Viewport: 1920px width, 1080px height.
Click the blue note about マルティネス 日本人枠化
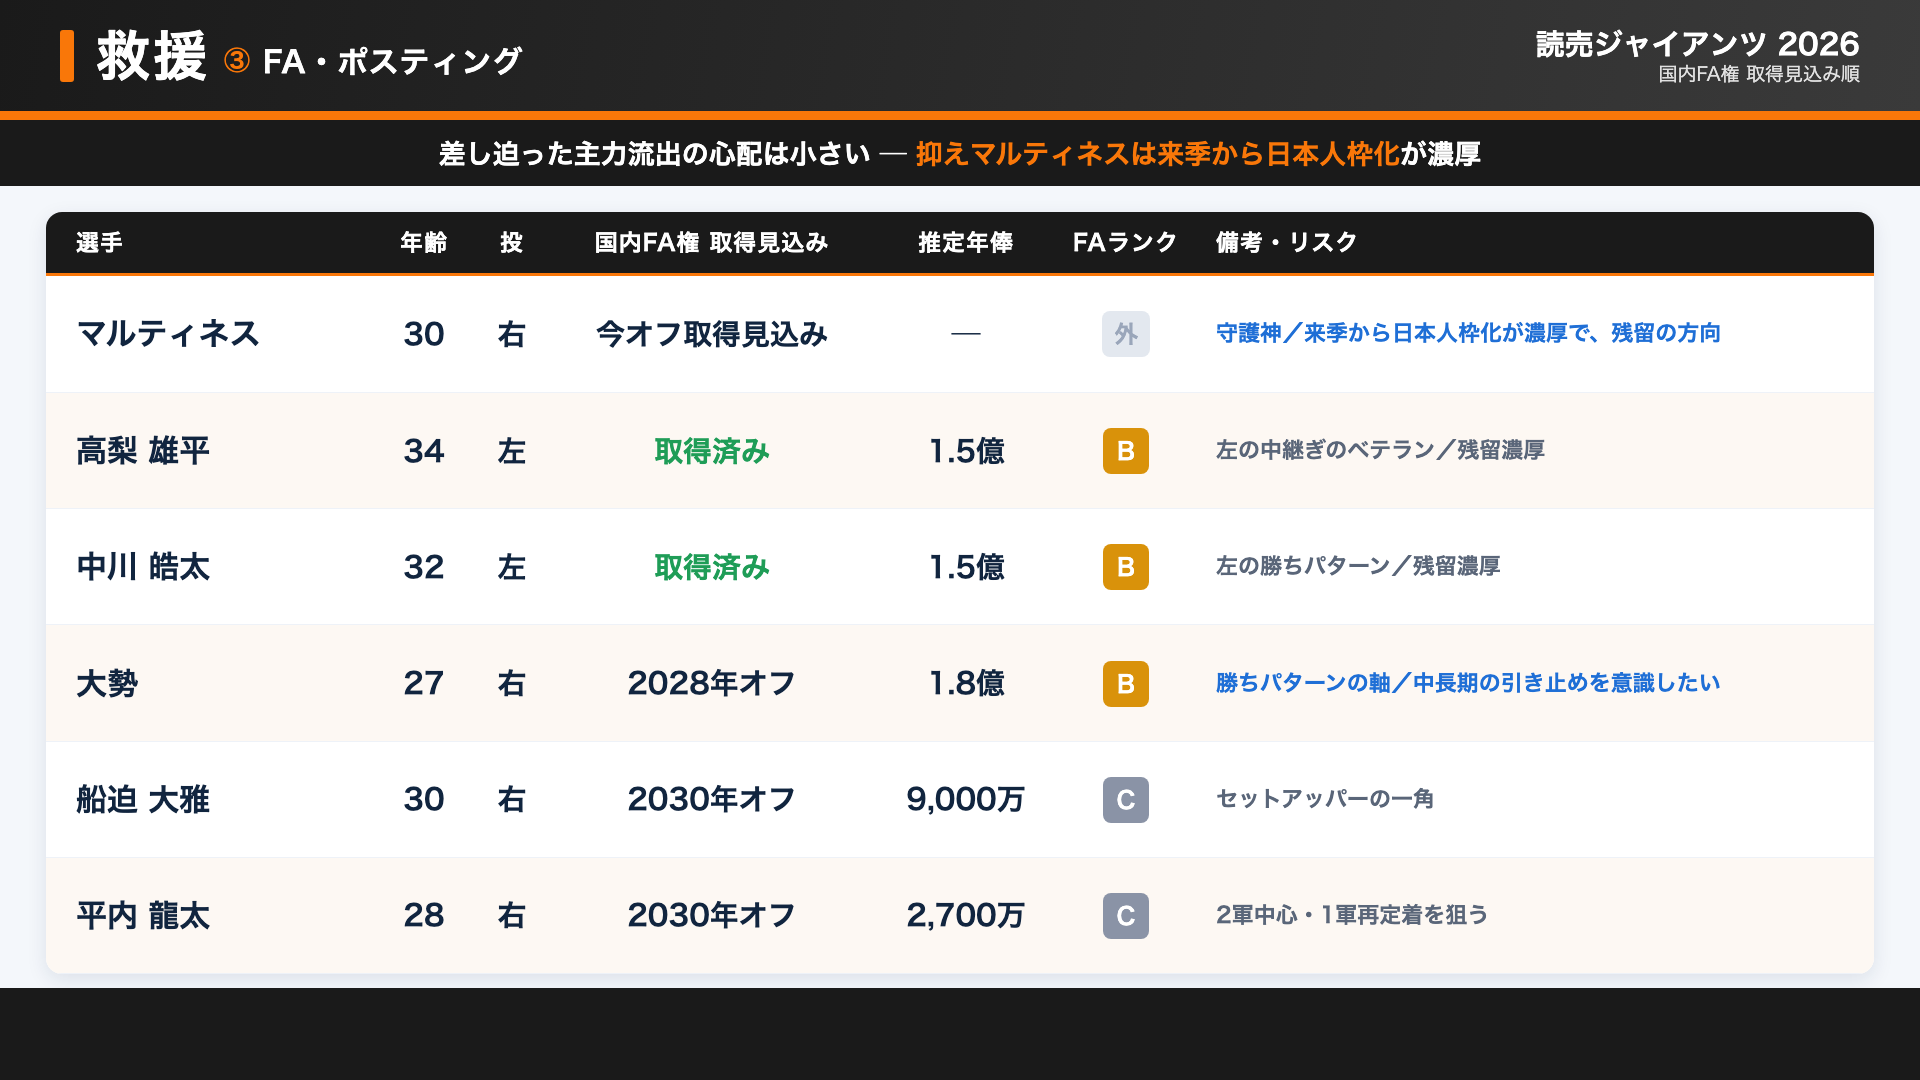[1468, 333]
